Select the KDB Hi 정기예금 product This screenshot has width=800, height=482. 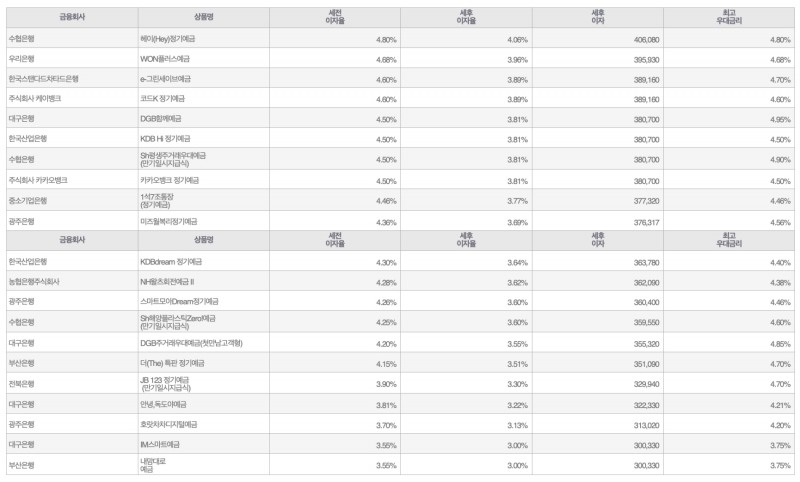164,138
